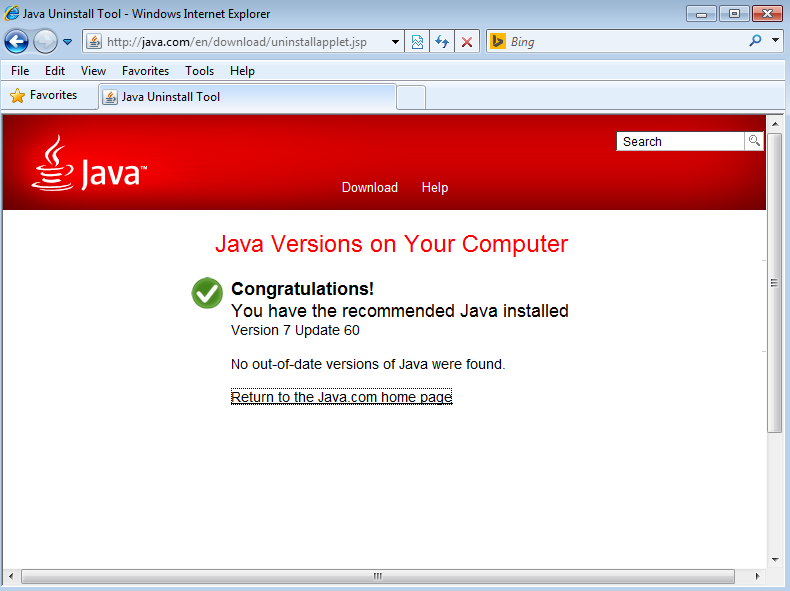The width and height of the screenshot is (790, 591).
Task: Open the View menu
Action: [93, 71]
